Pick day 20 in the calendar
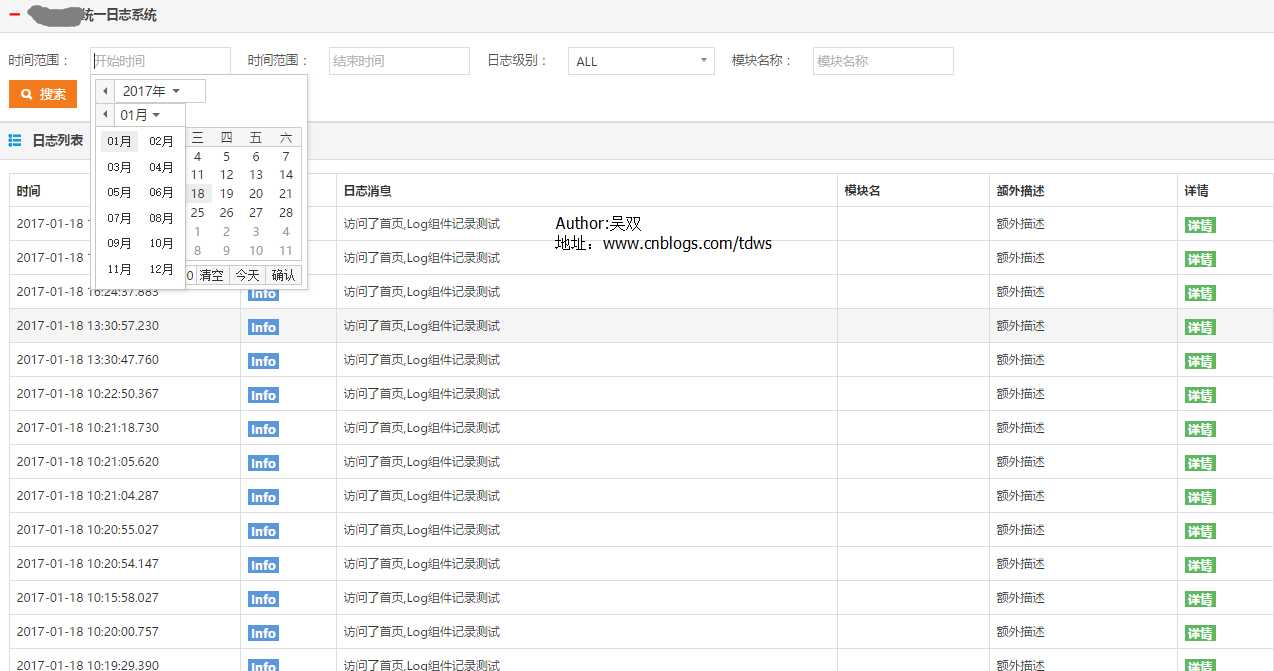Viewport: 1274px width, 671px height. pyautogui.click(x=256, y=194)
